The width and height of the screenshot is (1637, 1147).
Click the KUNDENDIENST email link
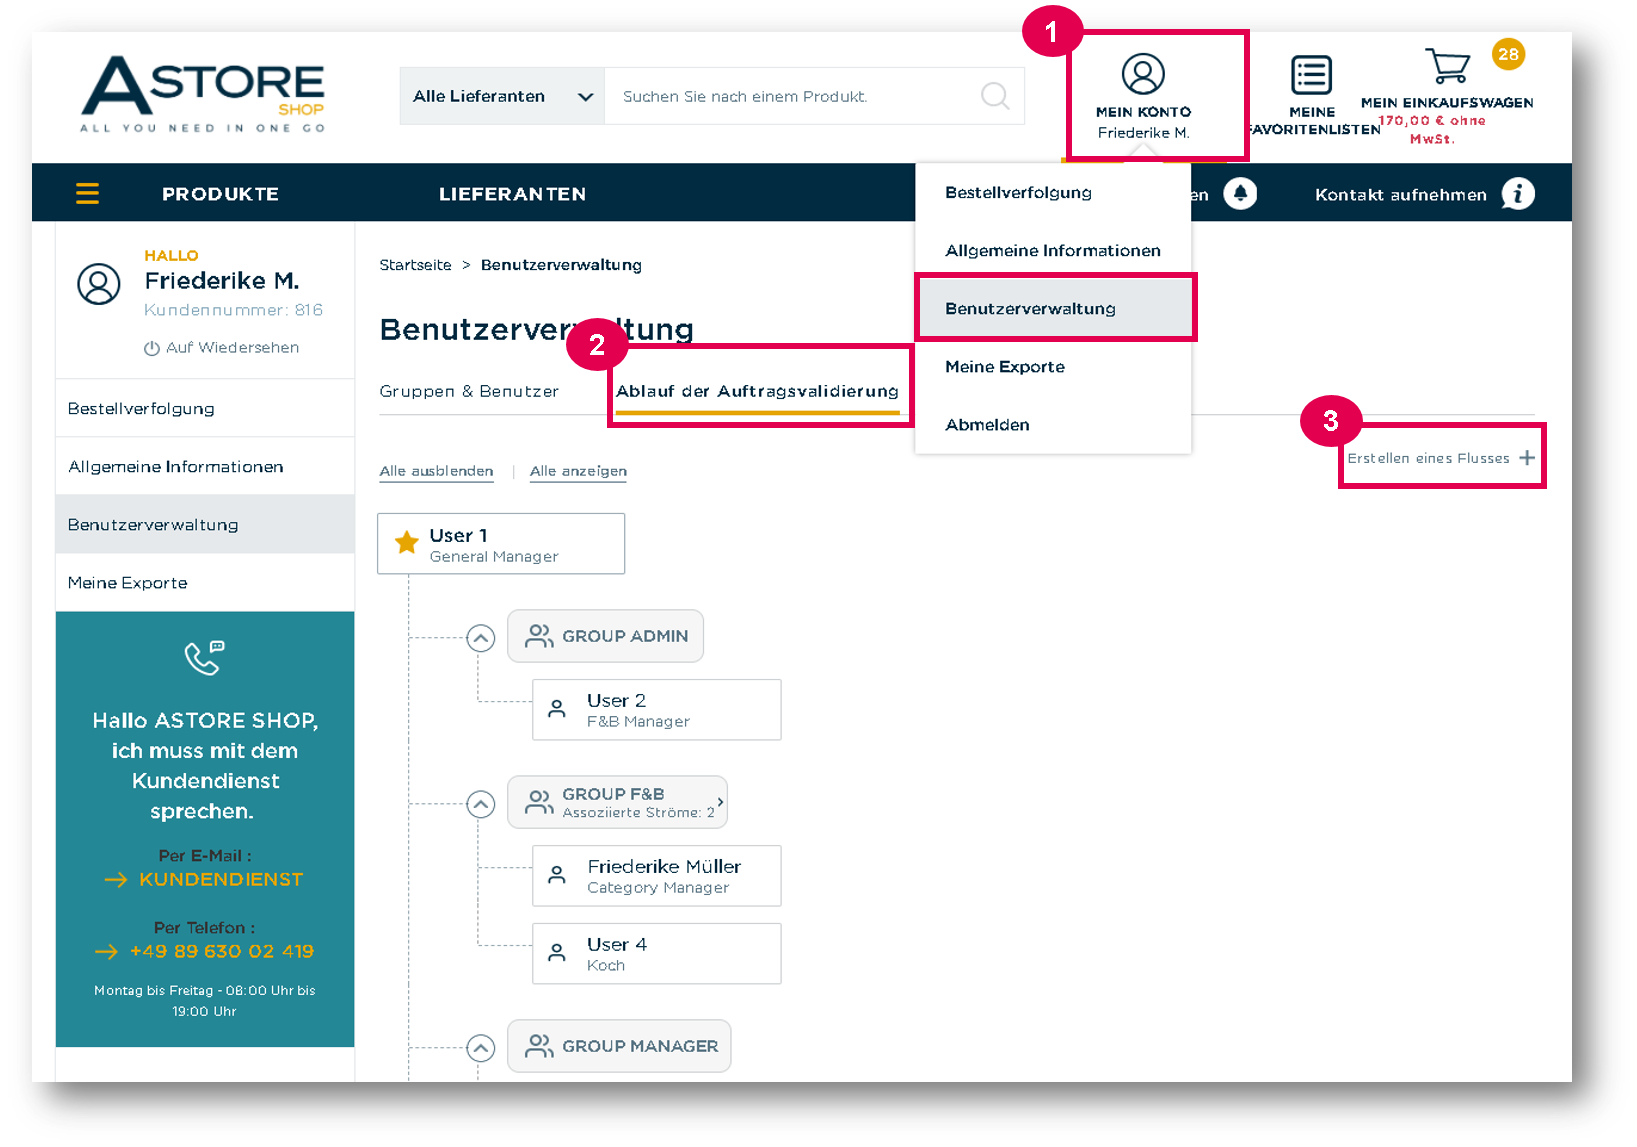[x=221, y=879]
